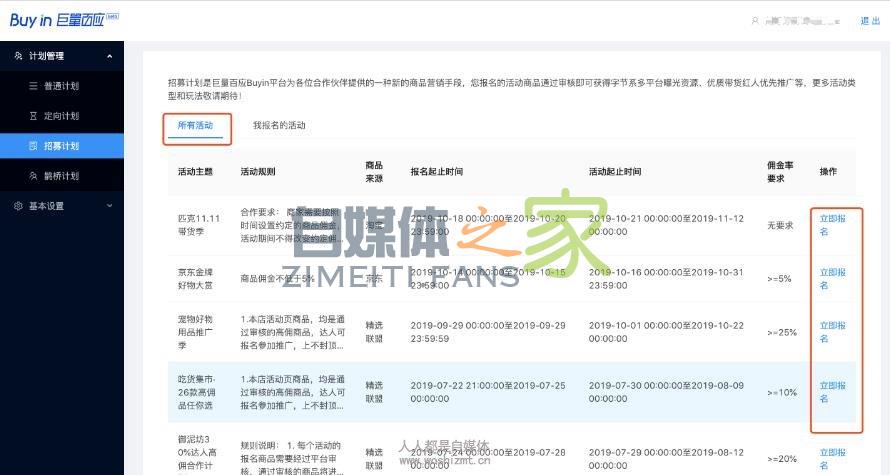Open the 基本设置 menu
890x475 pixels.
click(x=62, y=206)
